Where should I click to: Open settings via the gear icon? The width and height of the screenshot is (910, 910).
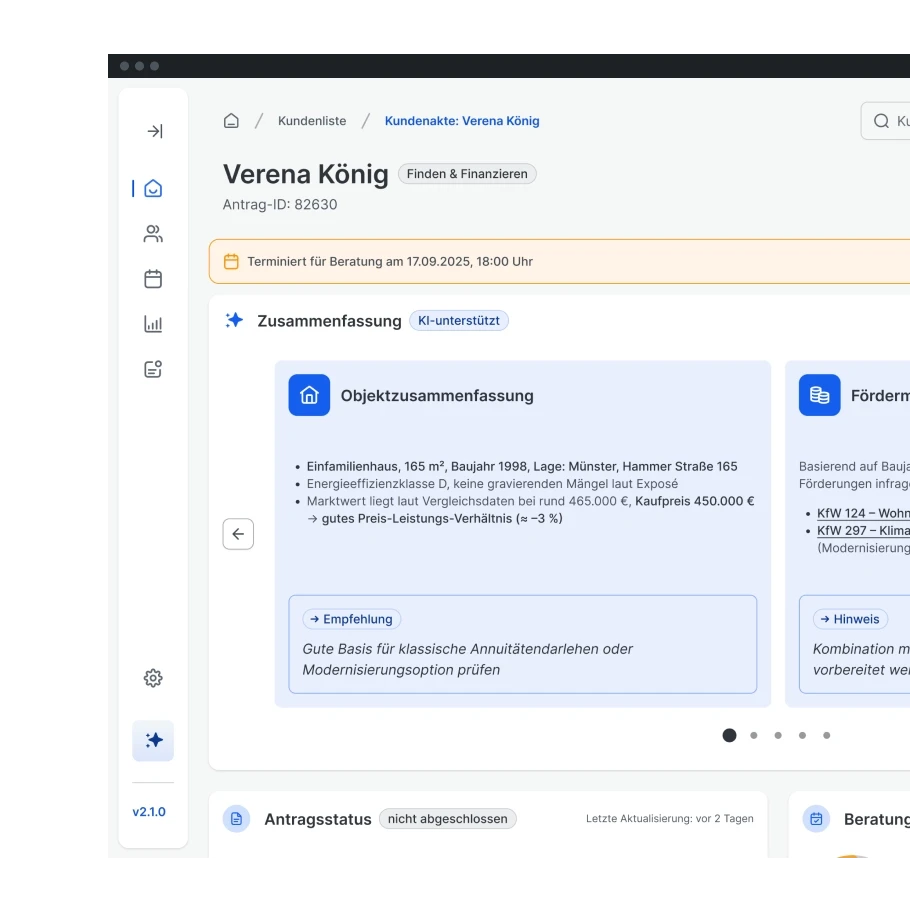coord(152,677)
